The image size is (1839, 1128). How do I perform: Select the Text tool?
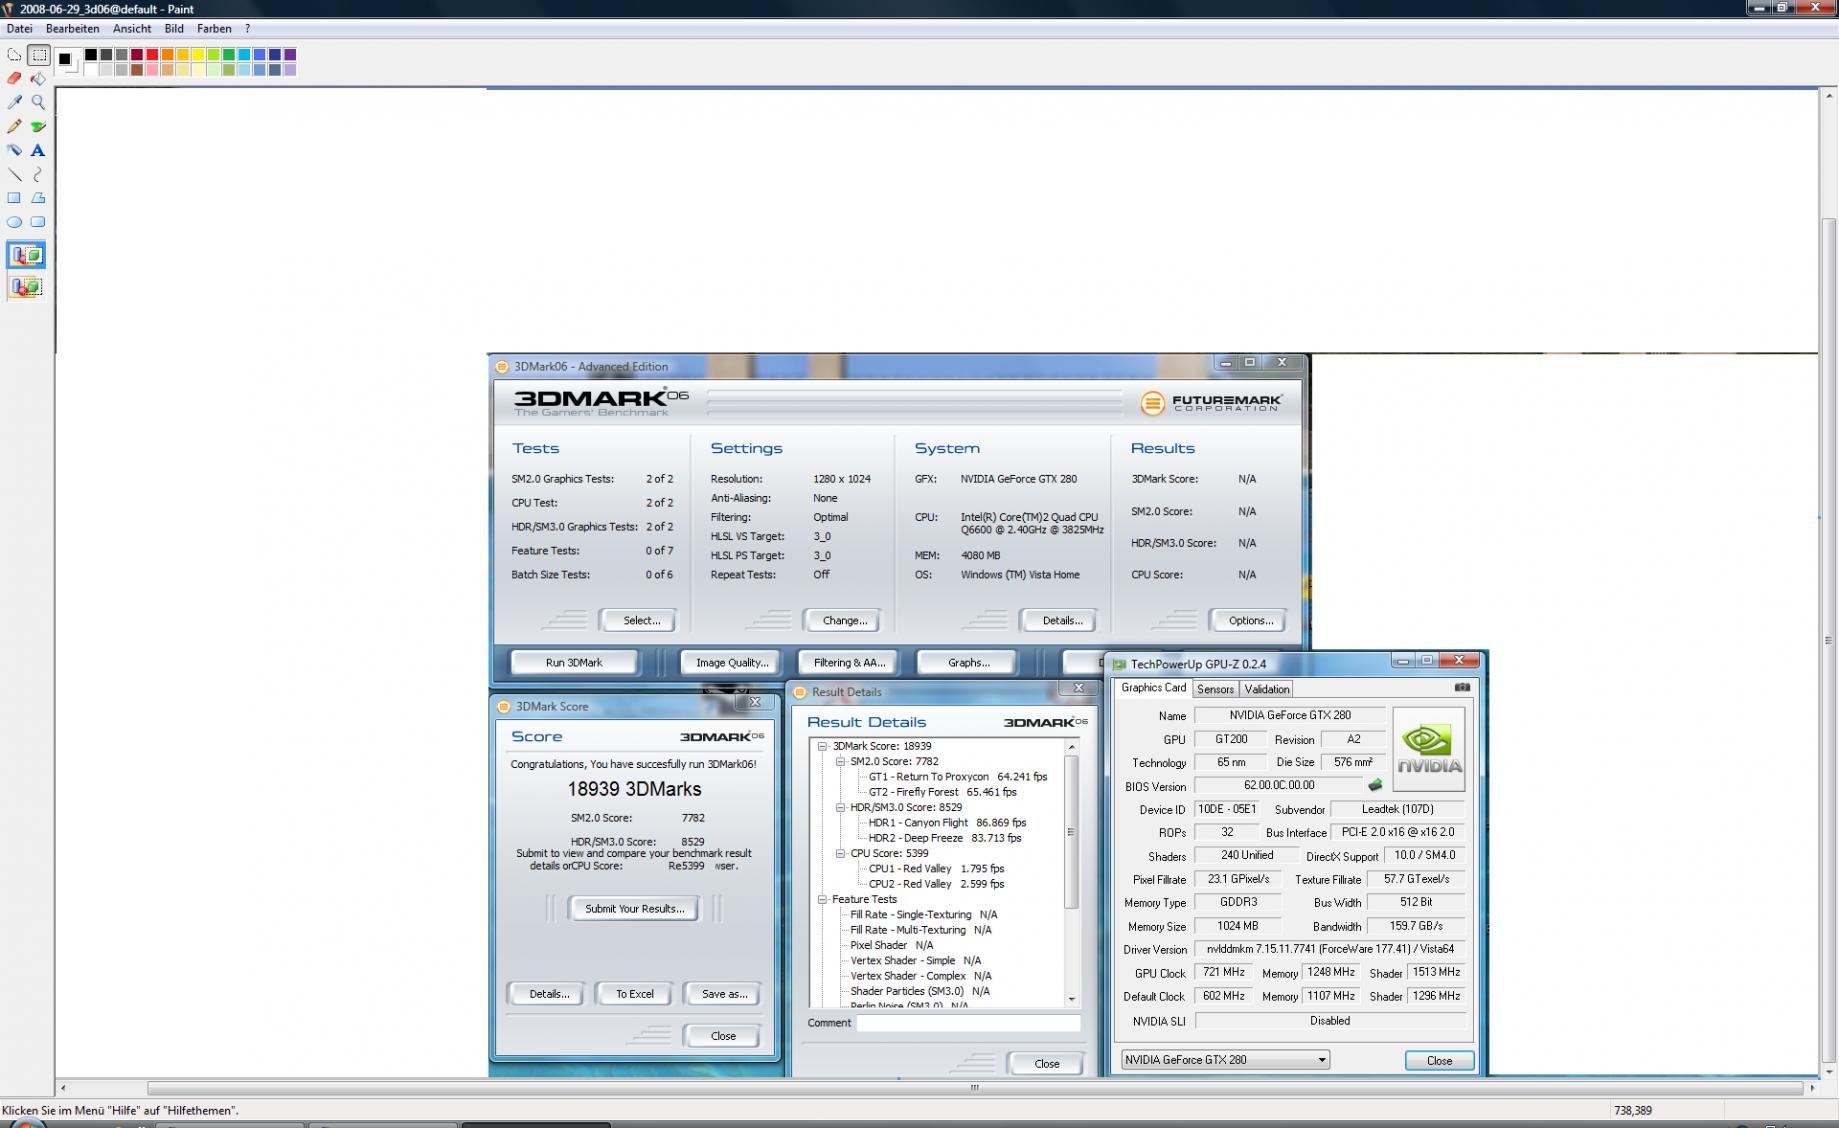pos(38,150)
